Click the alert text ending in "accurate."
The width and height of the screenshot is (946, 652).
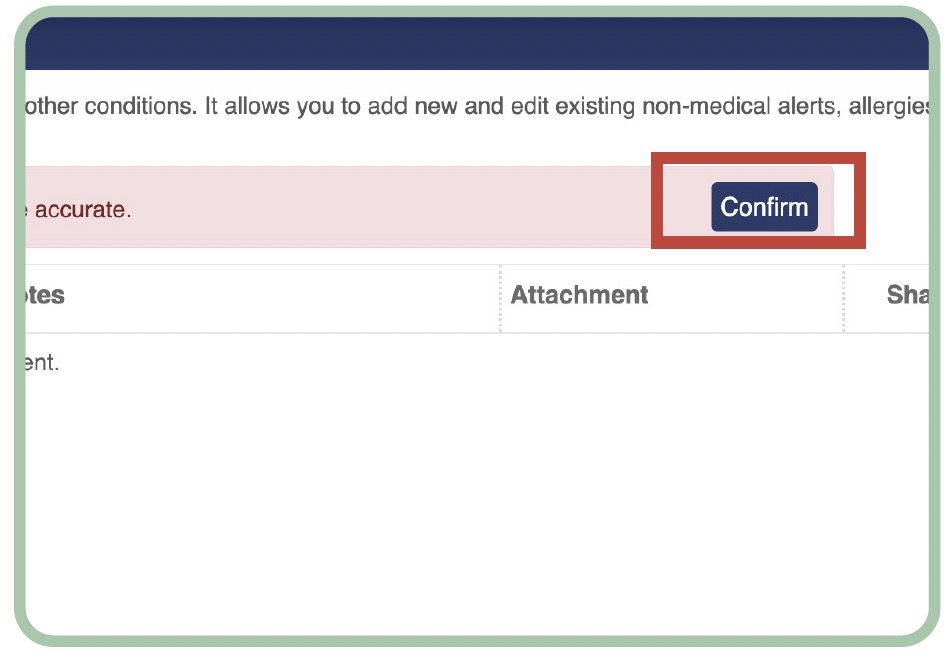82,210
